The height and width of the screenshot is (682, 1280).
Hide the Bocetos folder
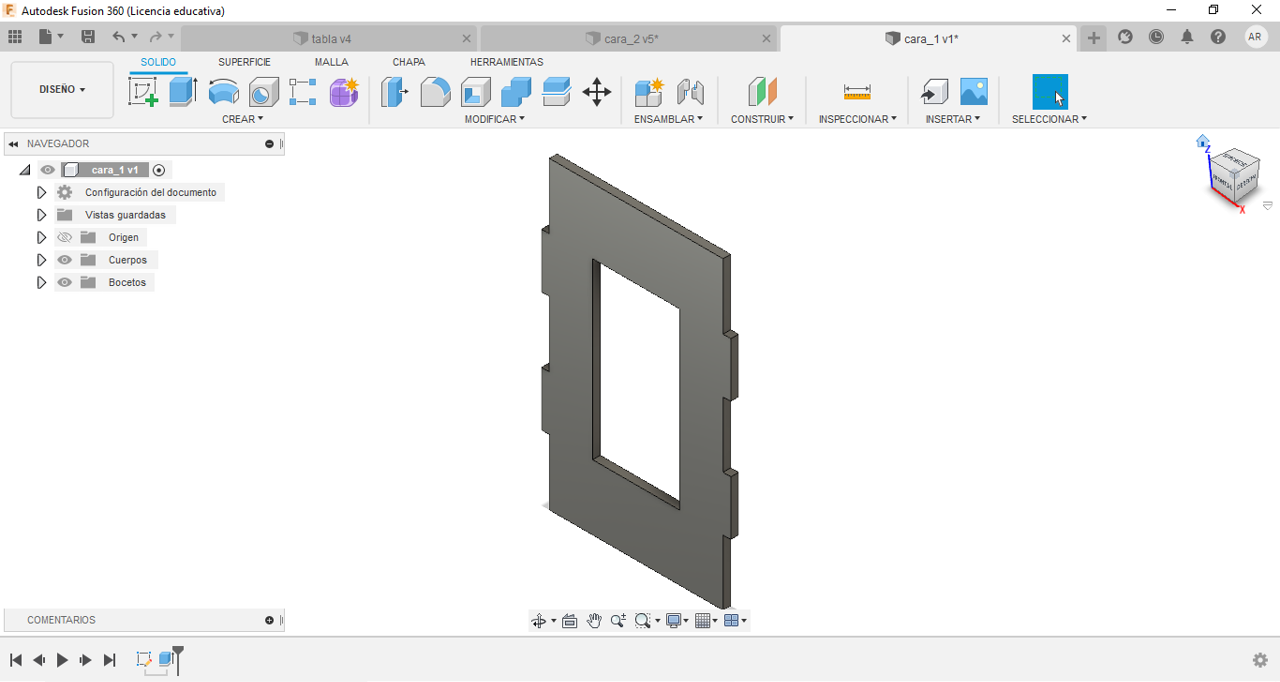[65, 283]
